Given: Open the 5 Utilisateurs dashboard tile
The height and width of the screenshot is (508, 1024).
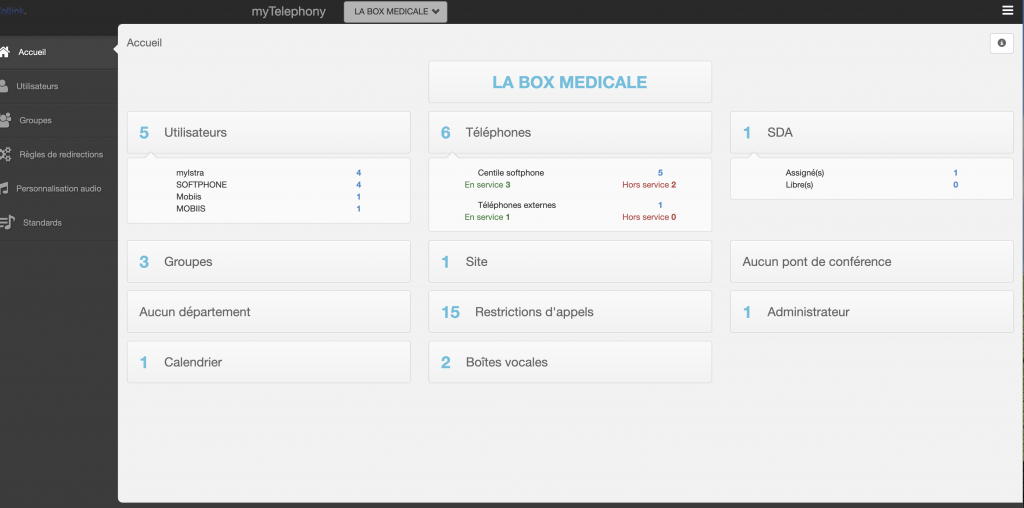Looking at the screenshot, I should (268, 132).
